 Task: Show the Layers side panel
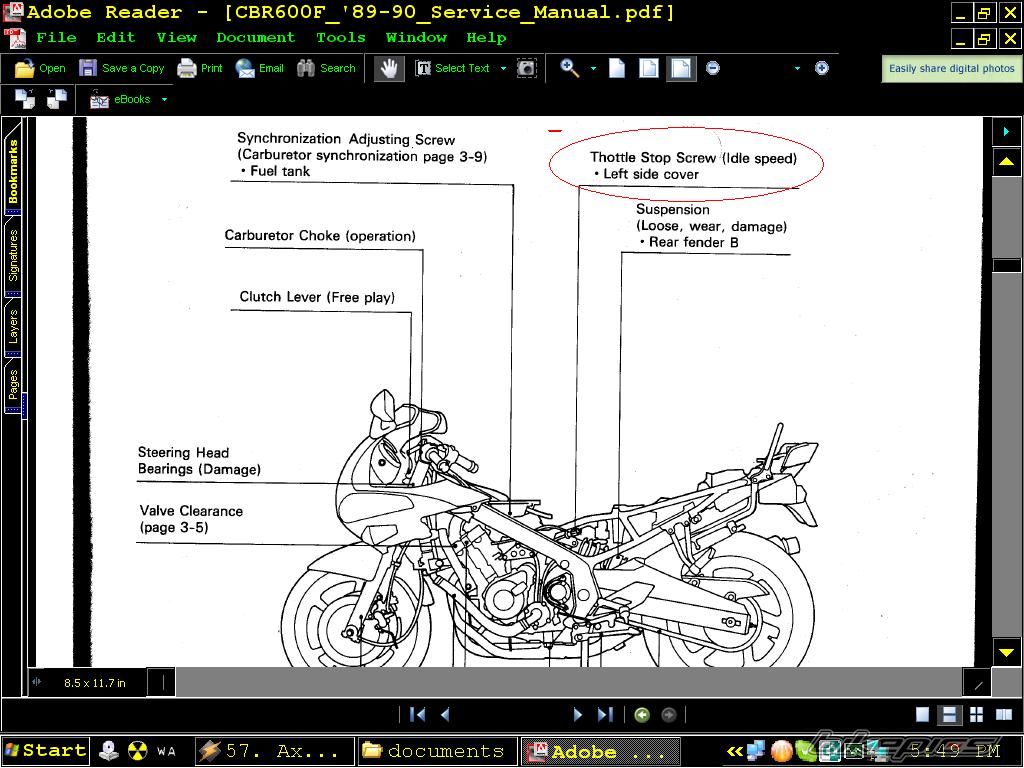pyautogui.click(x=13, y=327)
